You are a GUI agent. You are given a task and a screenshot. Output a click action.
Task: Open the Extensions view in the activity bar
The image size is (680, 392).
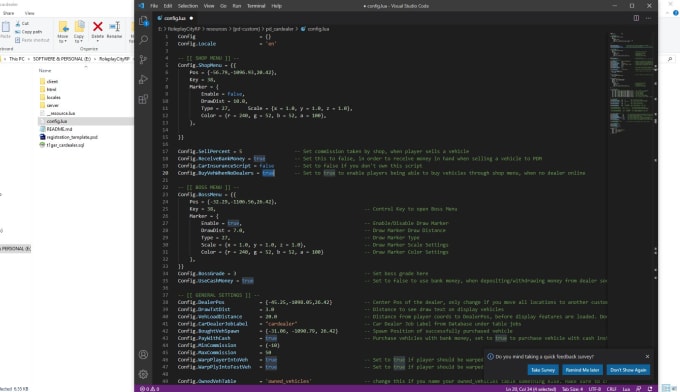143,99
